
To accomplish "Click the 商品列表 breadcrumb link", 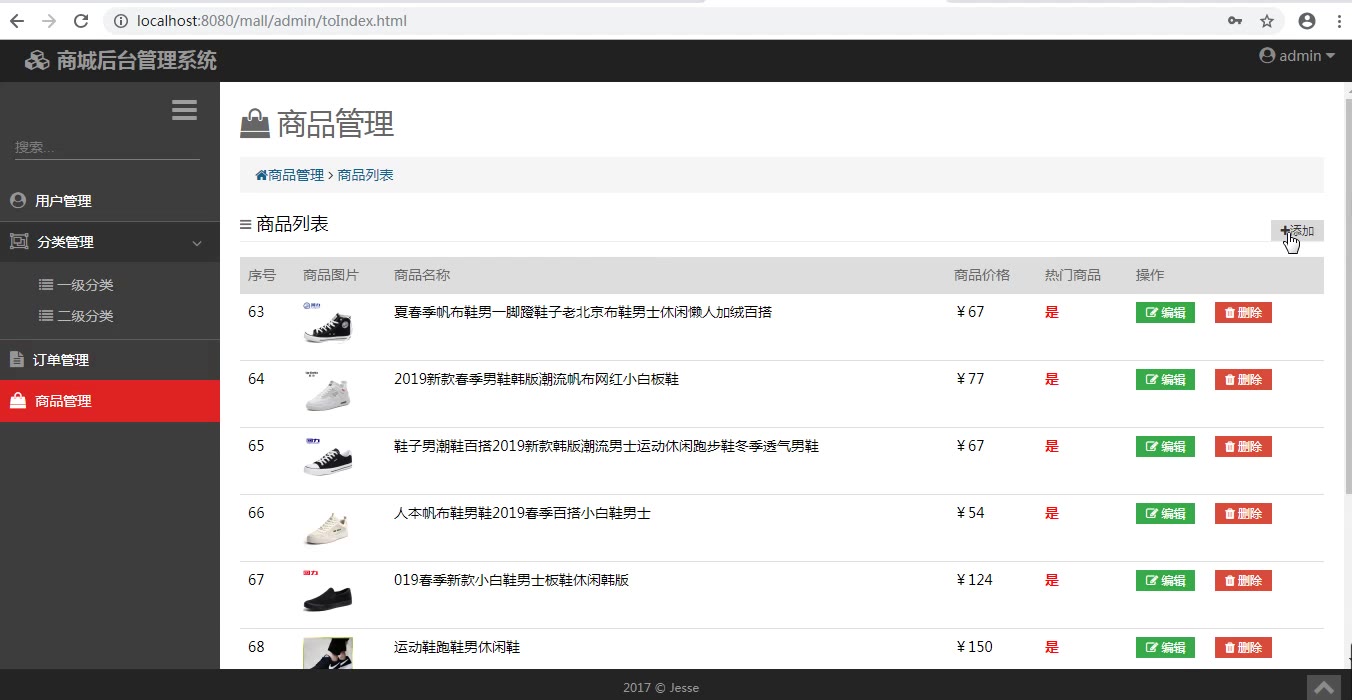I will pos(366,175).
